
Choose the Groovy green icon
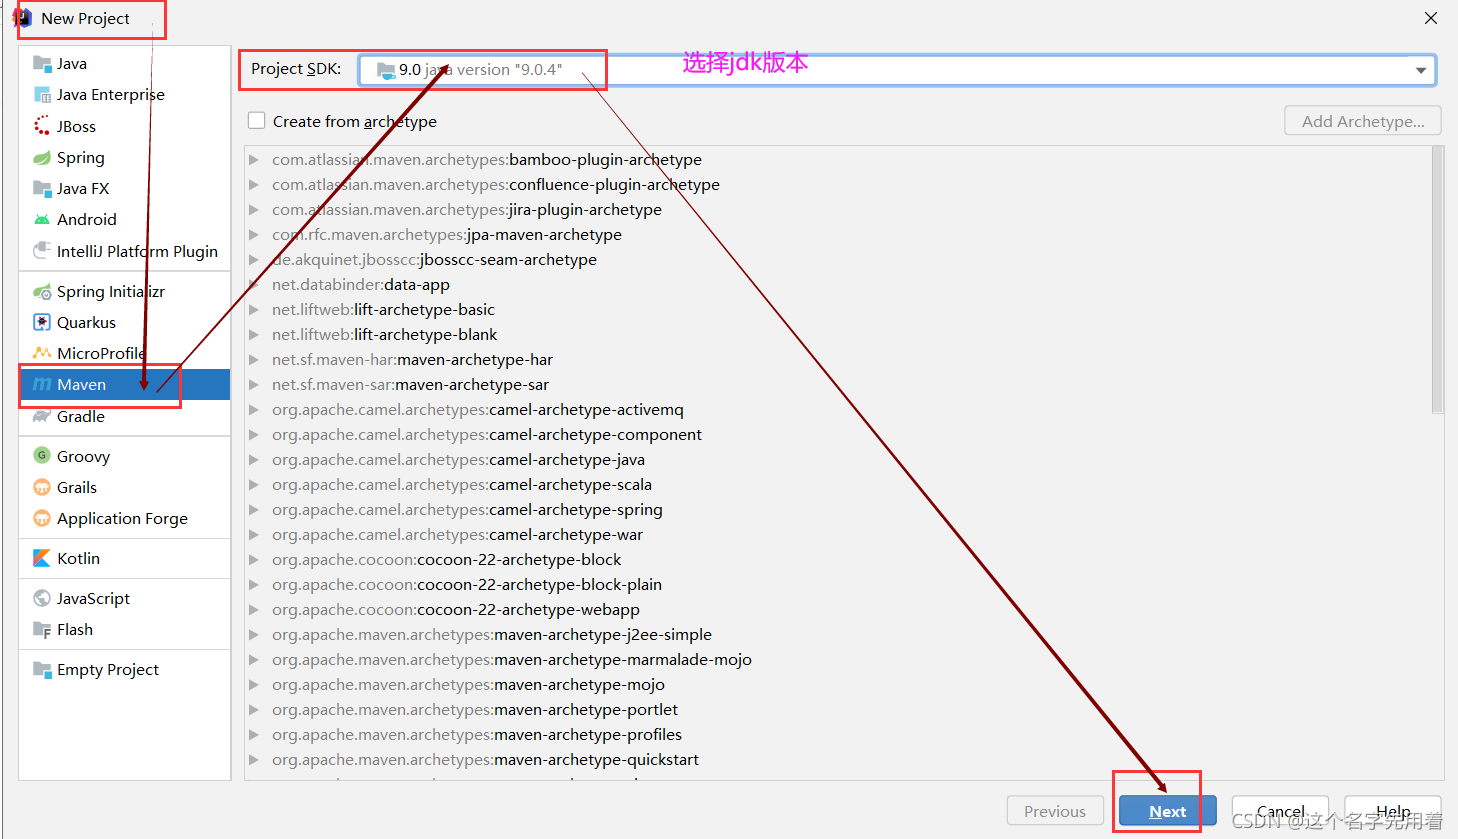tap(42, 456)
